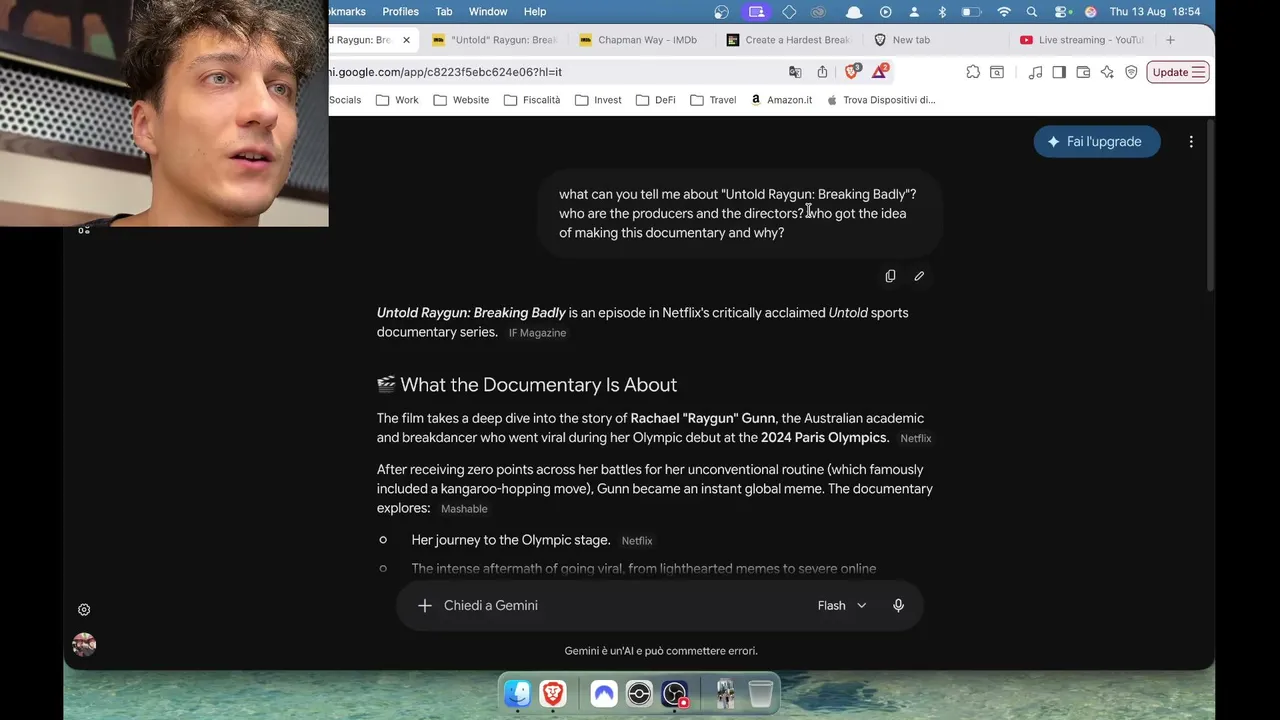The height and width of the screenshot is (720, 1280).
Task: Open the DeFi bookmark folder
Action: click(x=655, y=100)
